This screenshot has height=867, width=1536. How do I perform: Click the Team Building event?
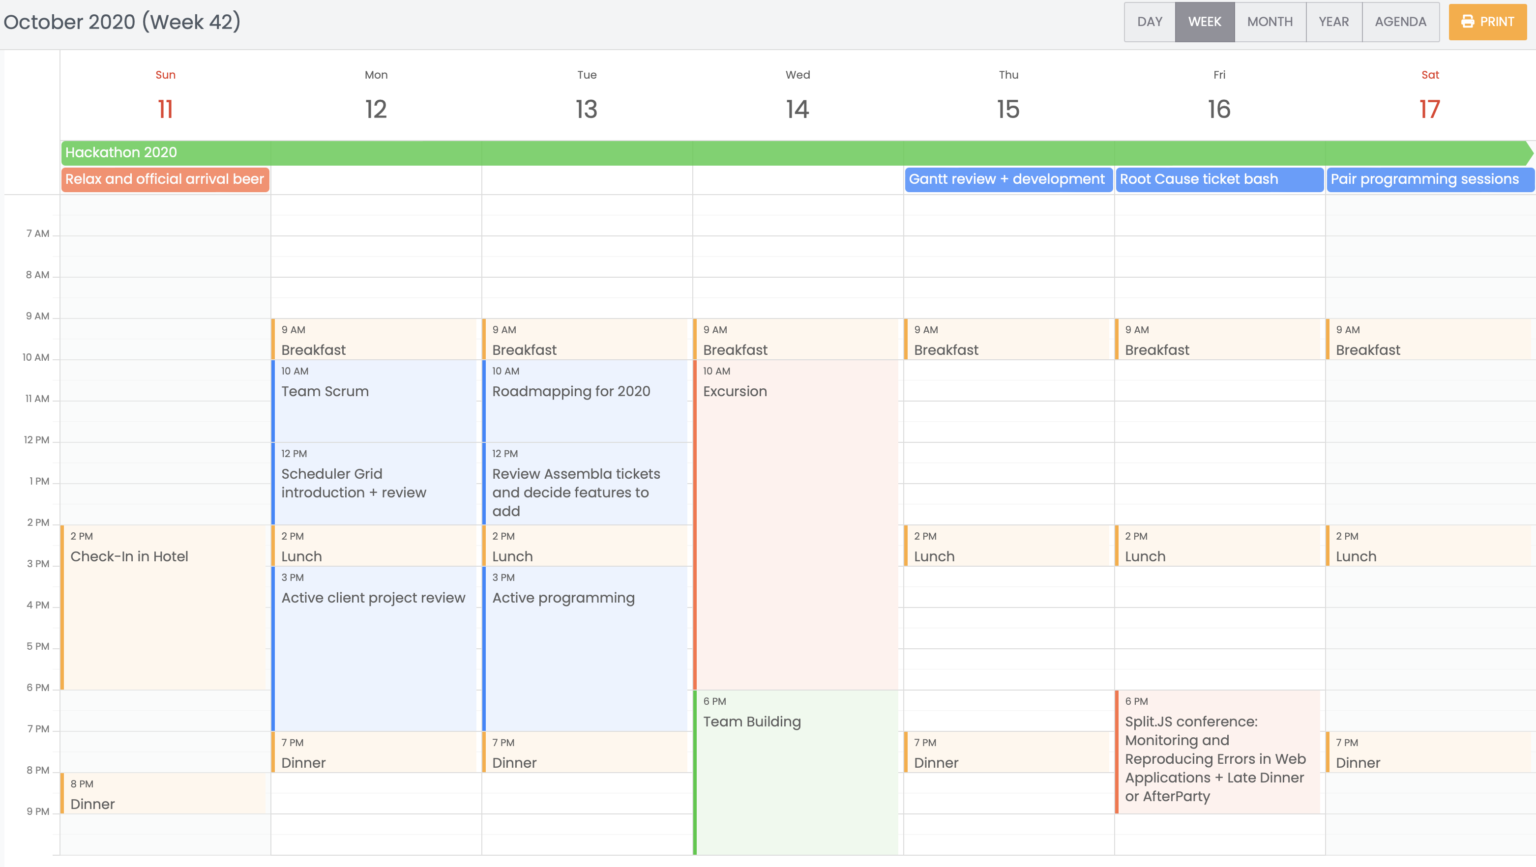click(795, 770)
